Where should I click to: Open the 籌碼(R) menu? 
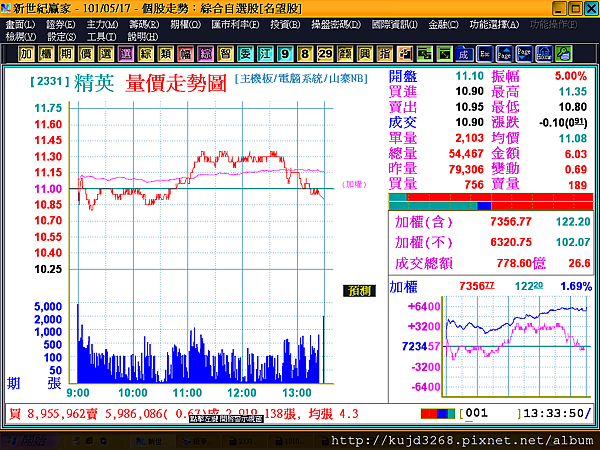pos(144,25)
